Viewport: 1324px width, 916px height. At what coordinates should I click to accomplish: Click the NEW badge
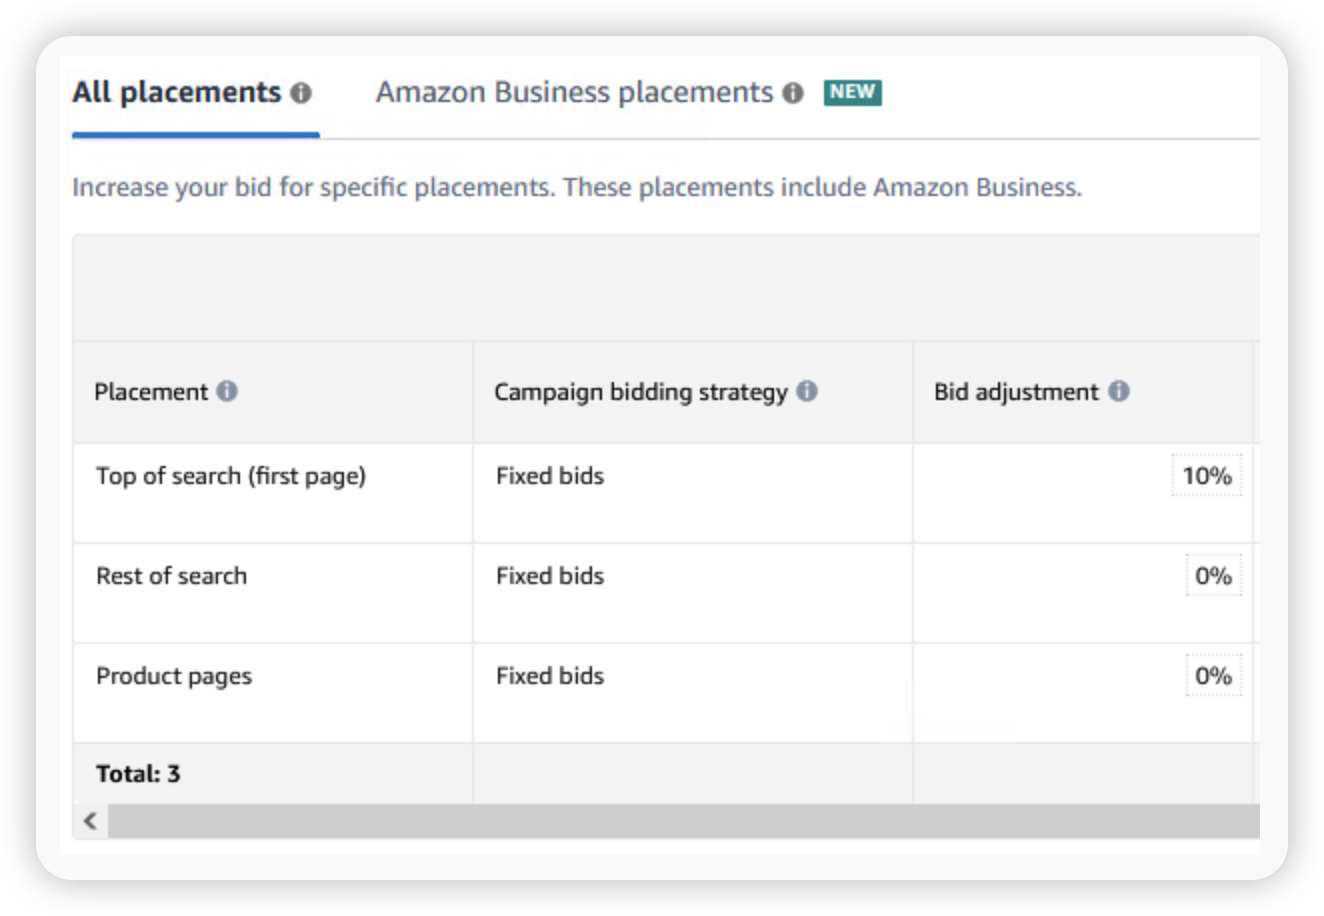(x=852, y=92)
